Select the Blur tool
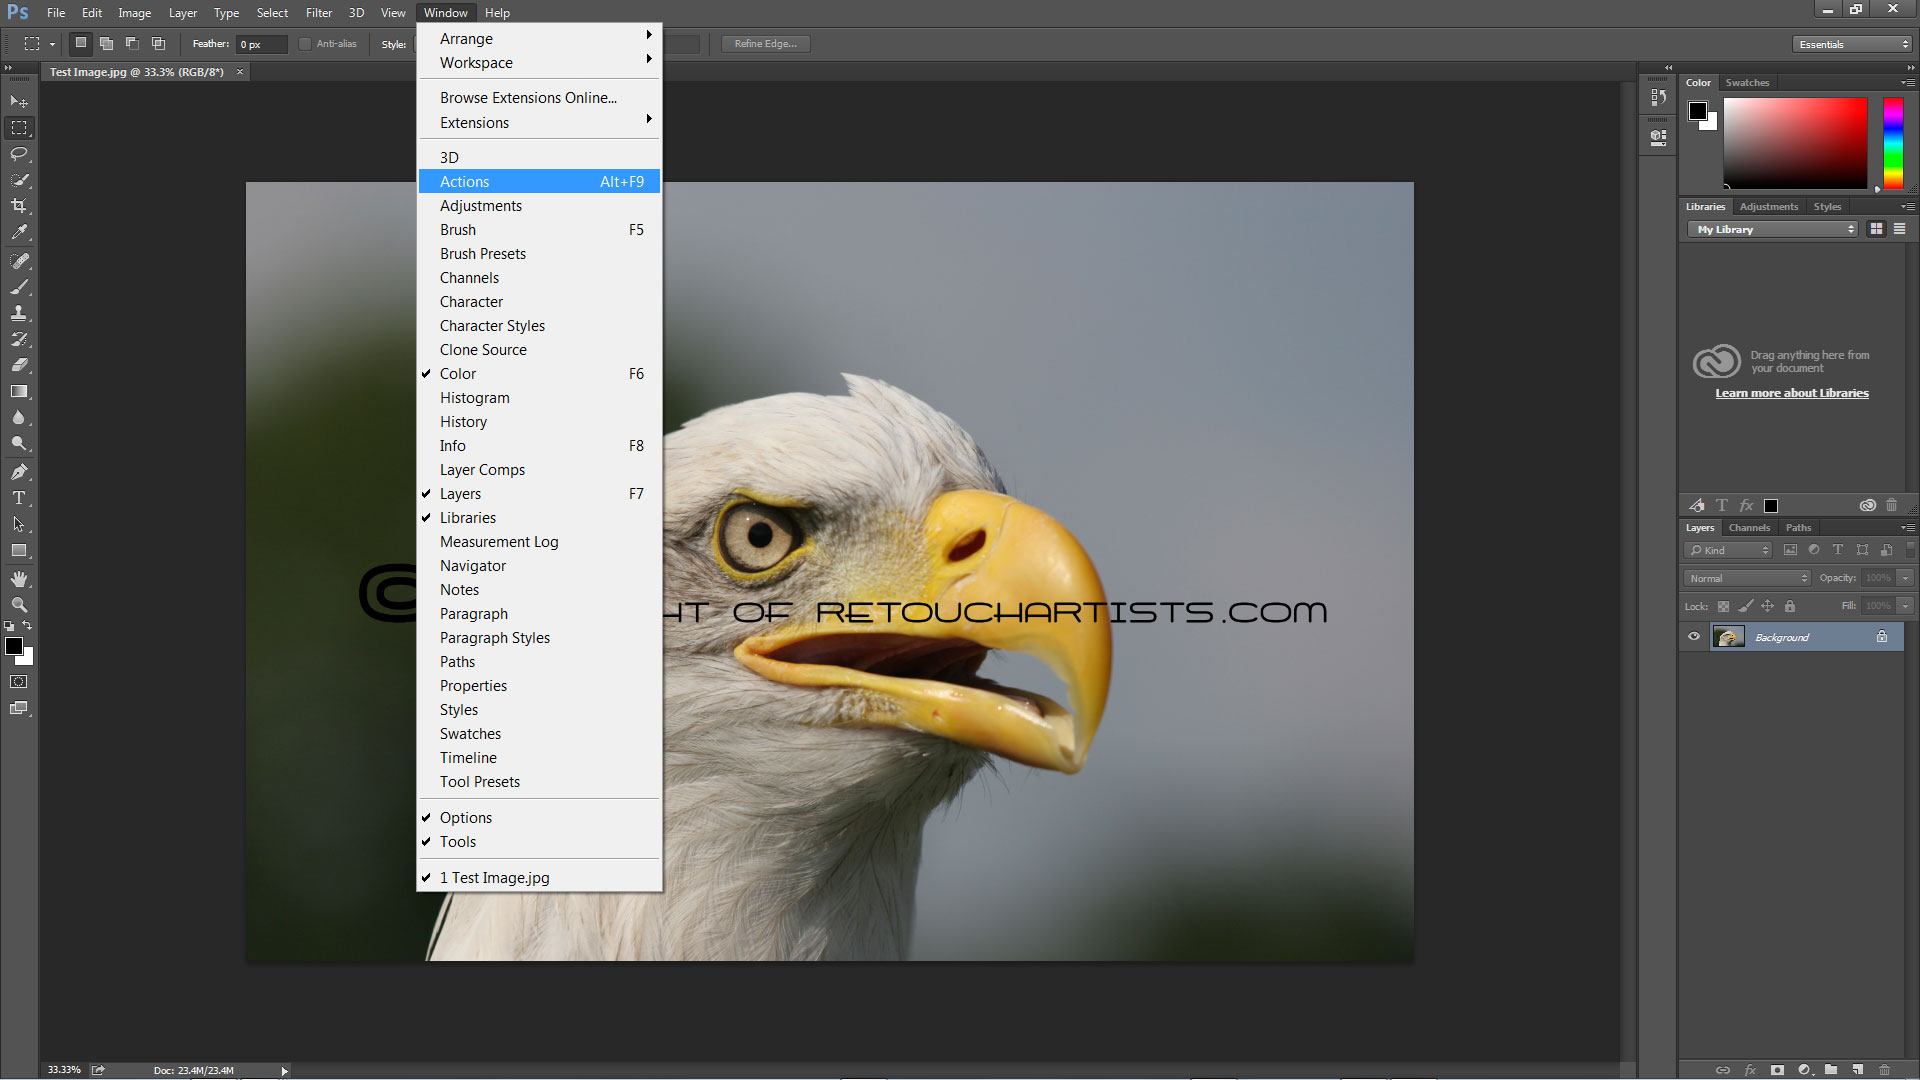Viewport: 1920px width, 1080px height. (x=19, y=417)
